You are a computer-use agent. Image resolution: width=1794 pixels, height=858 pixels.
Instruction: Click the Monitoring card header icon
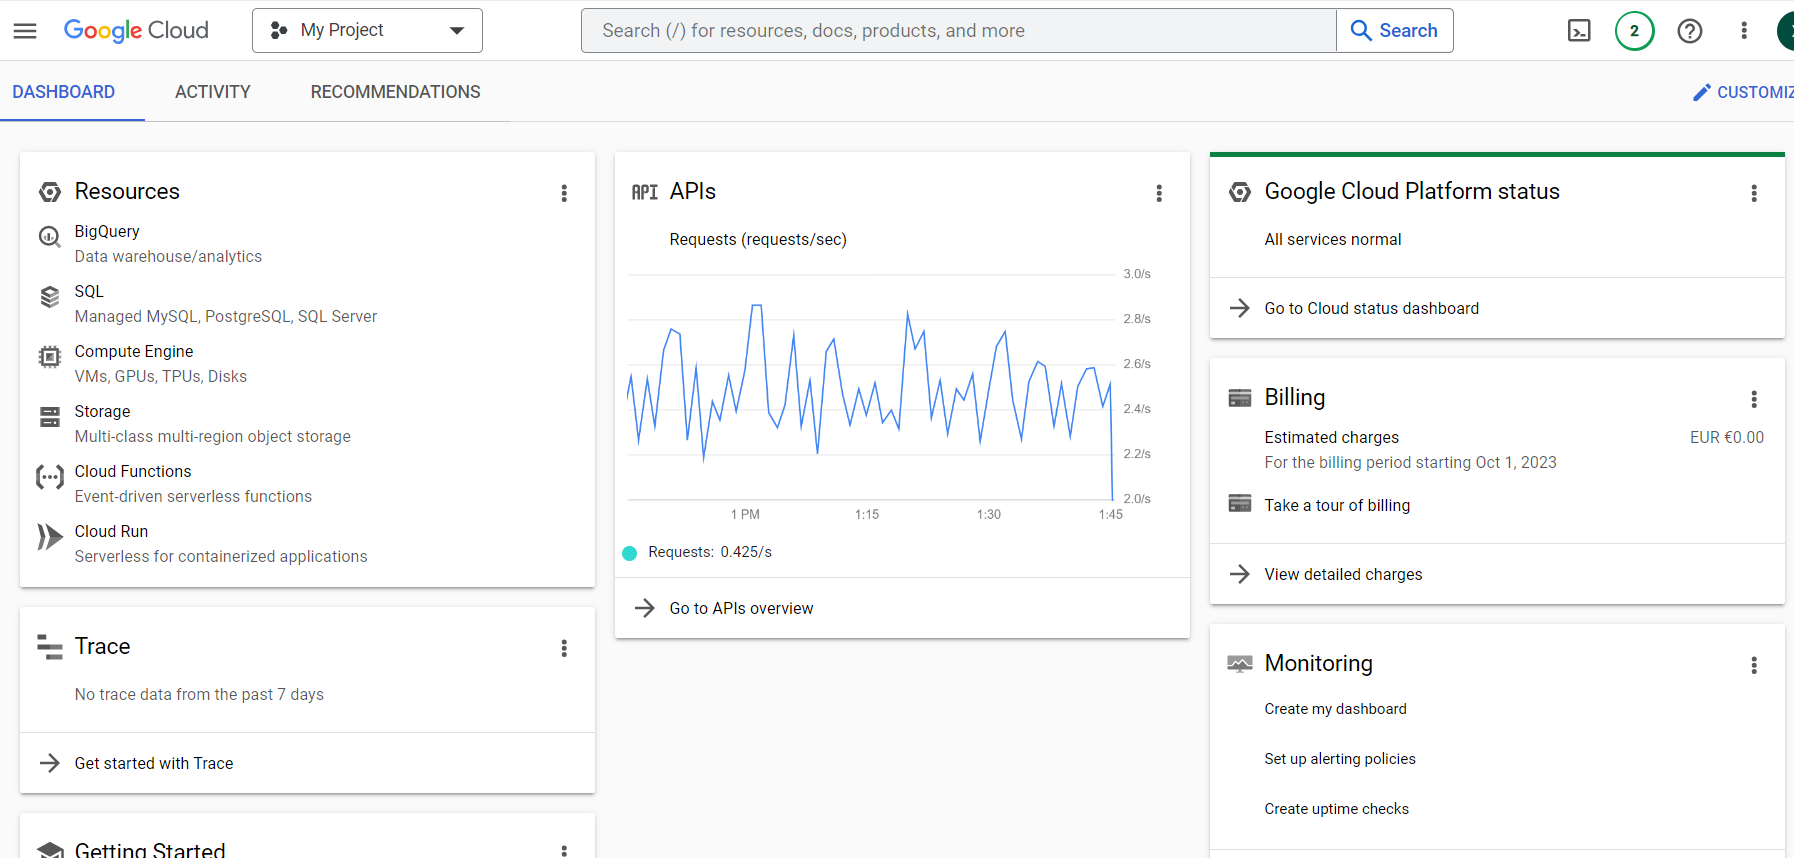tap(1240, 663)
